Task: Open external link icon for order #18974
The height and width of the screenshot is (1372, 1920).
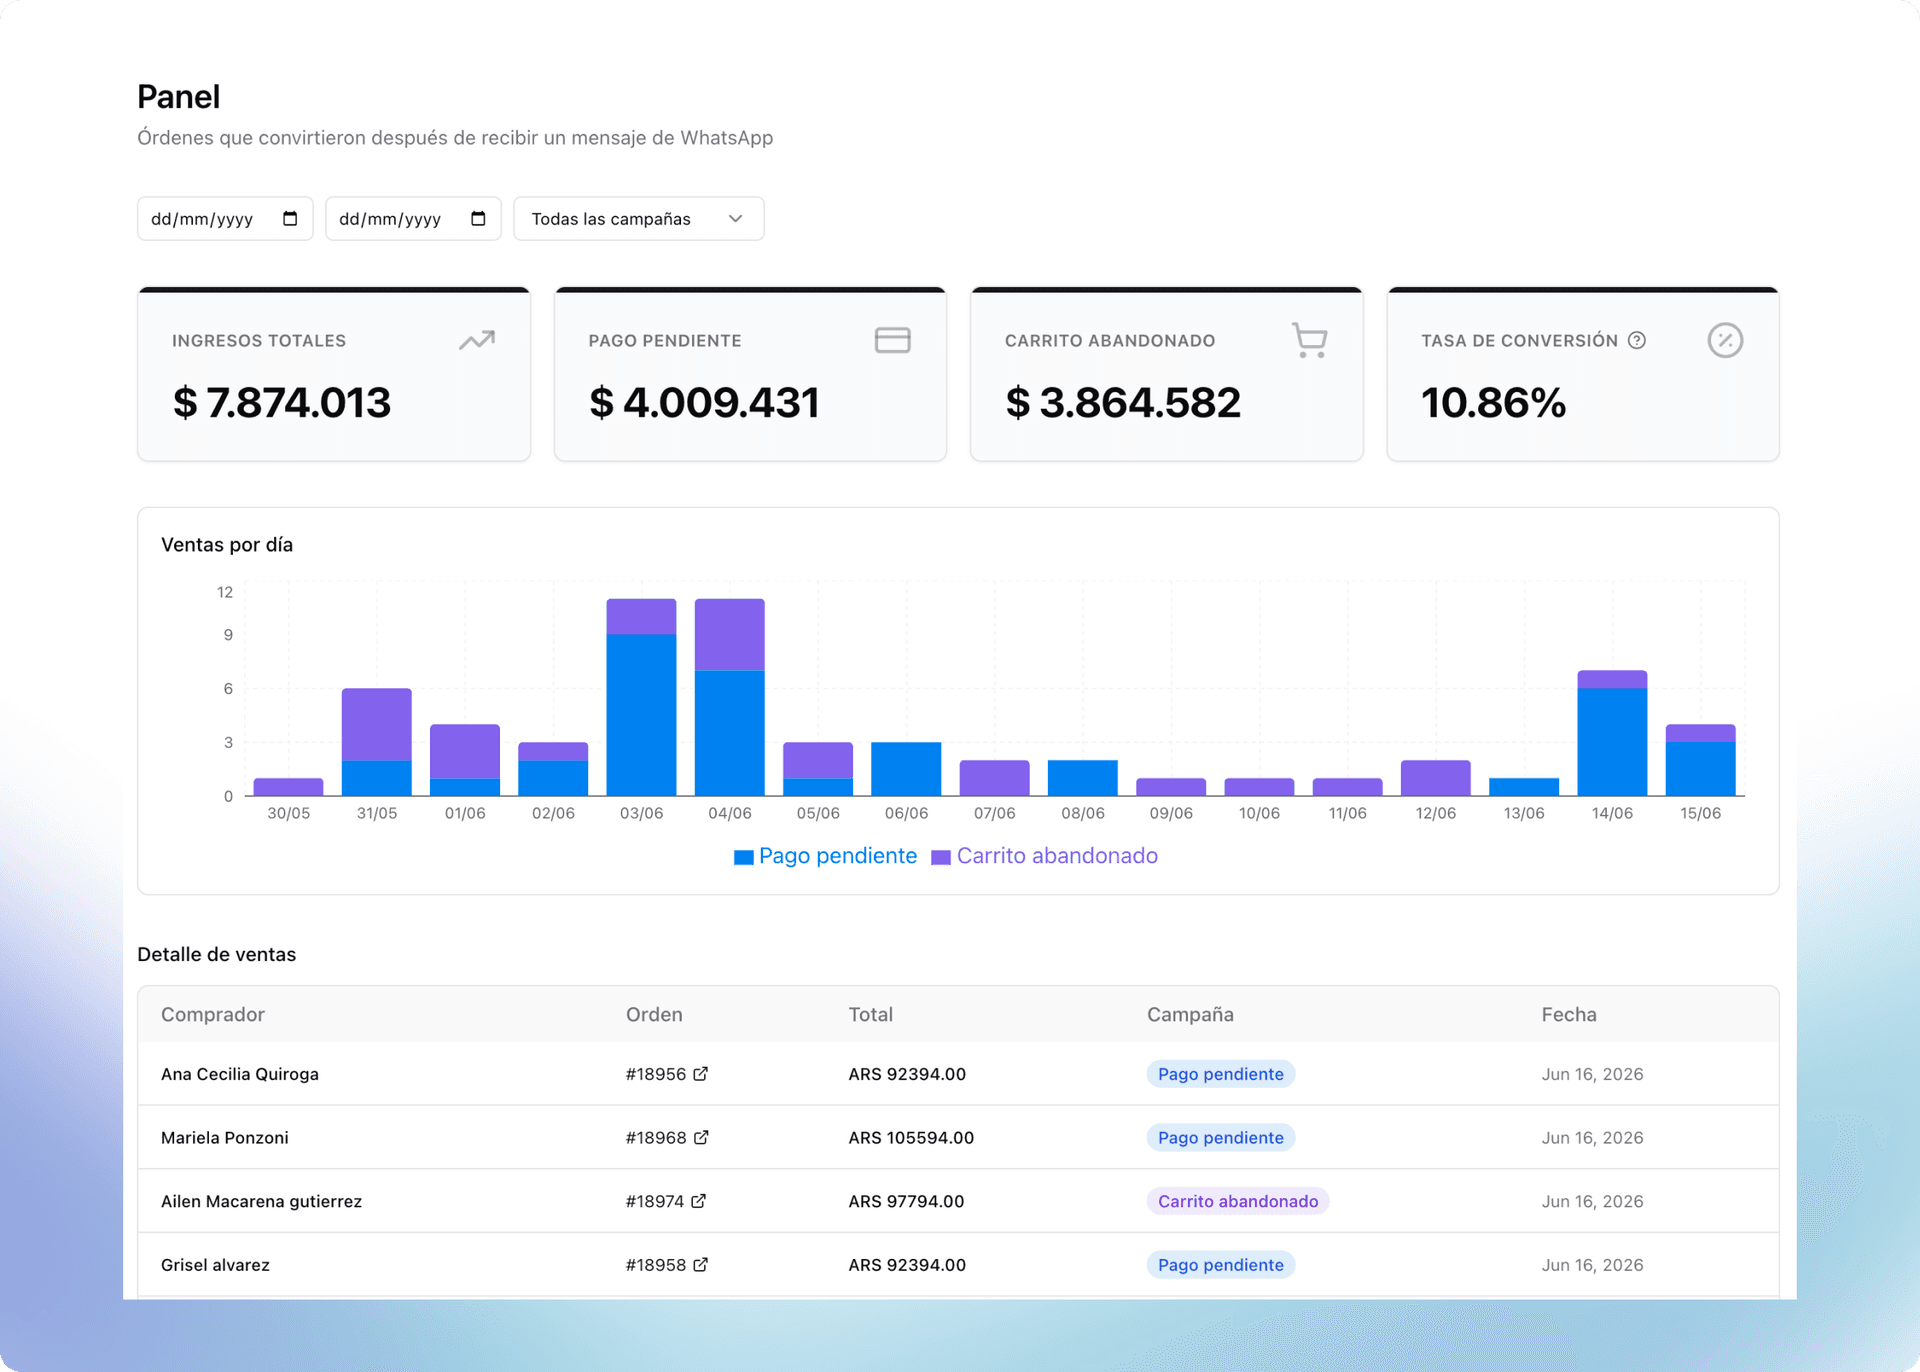Action: (x=698, y=1201)
